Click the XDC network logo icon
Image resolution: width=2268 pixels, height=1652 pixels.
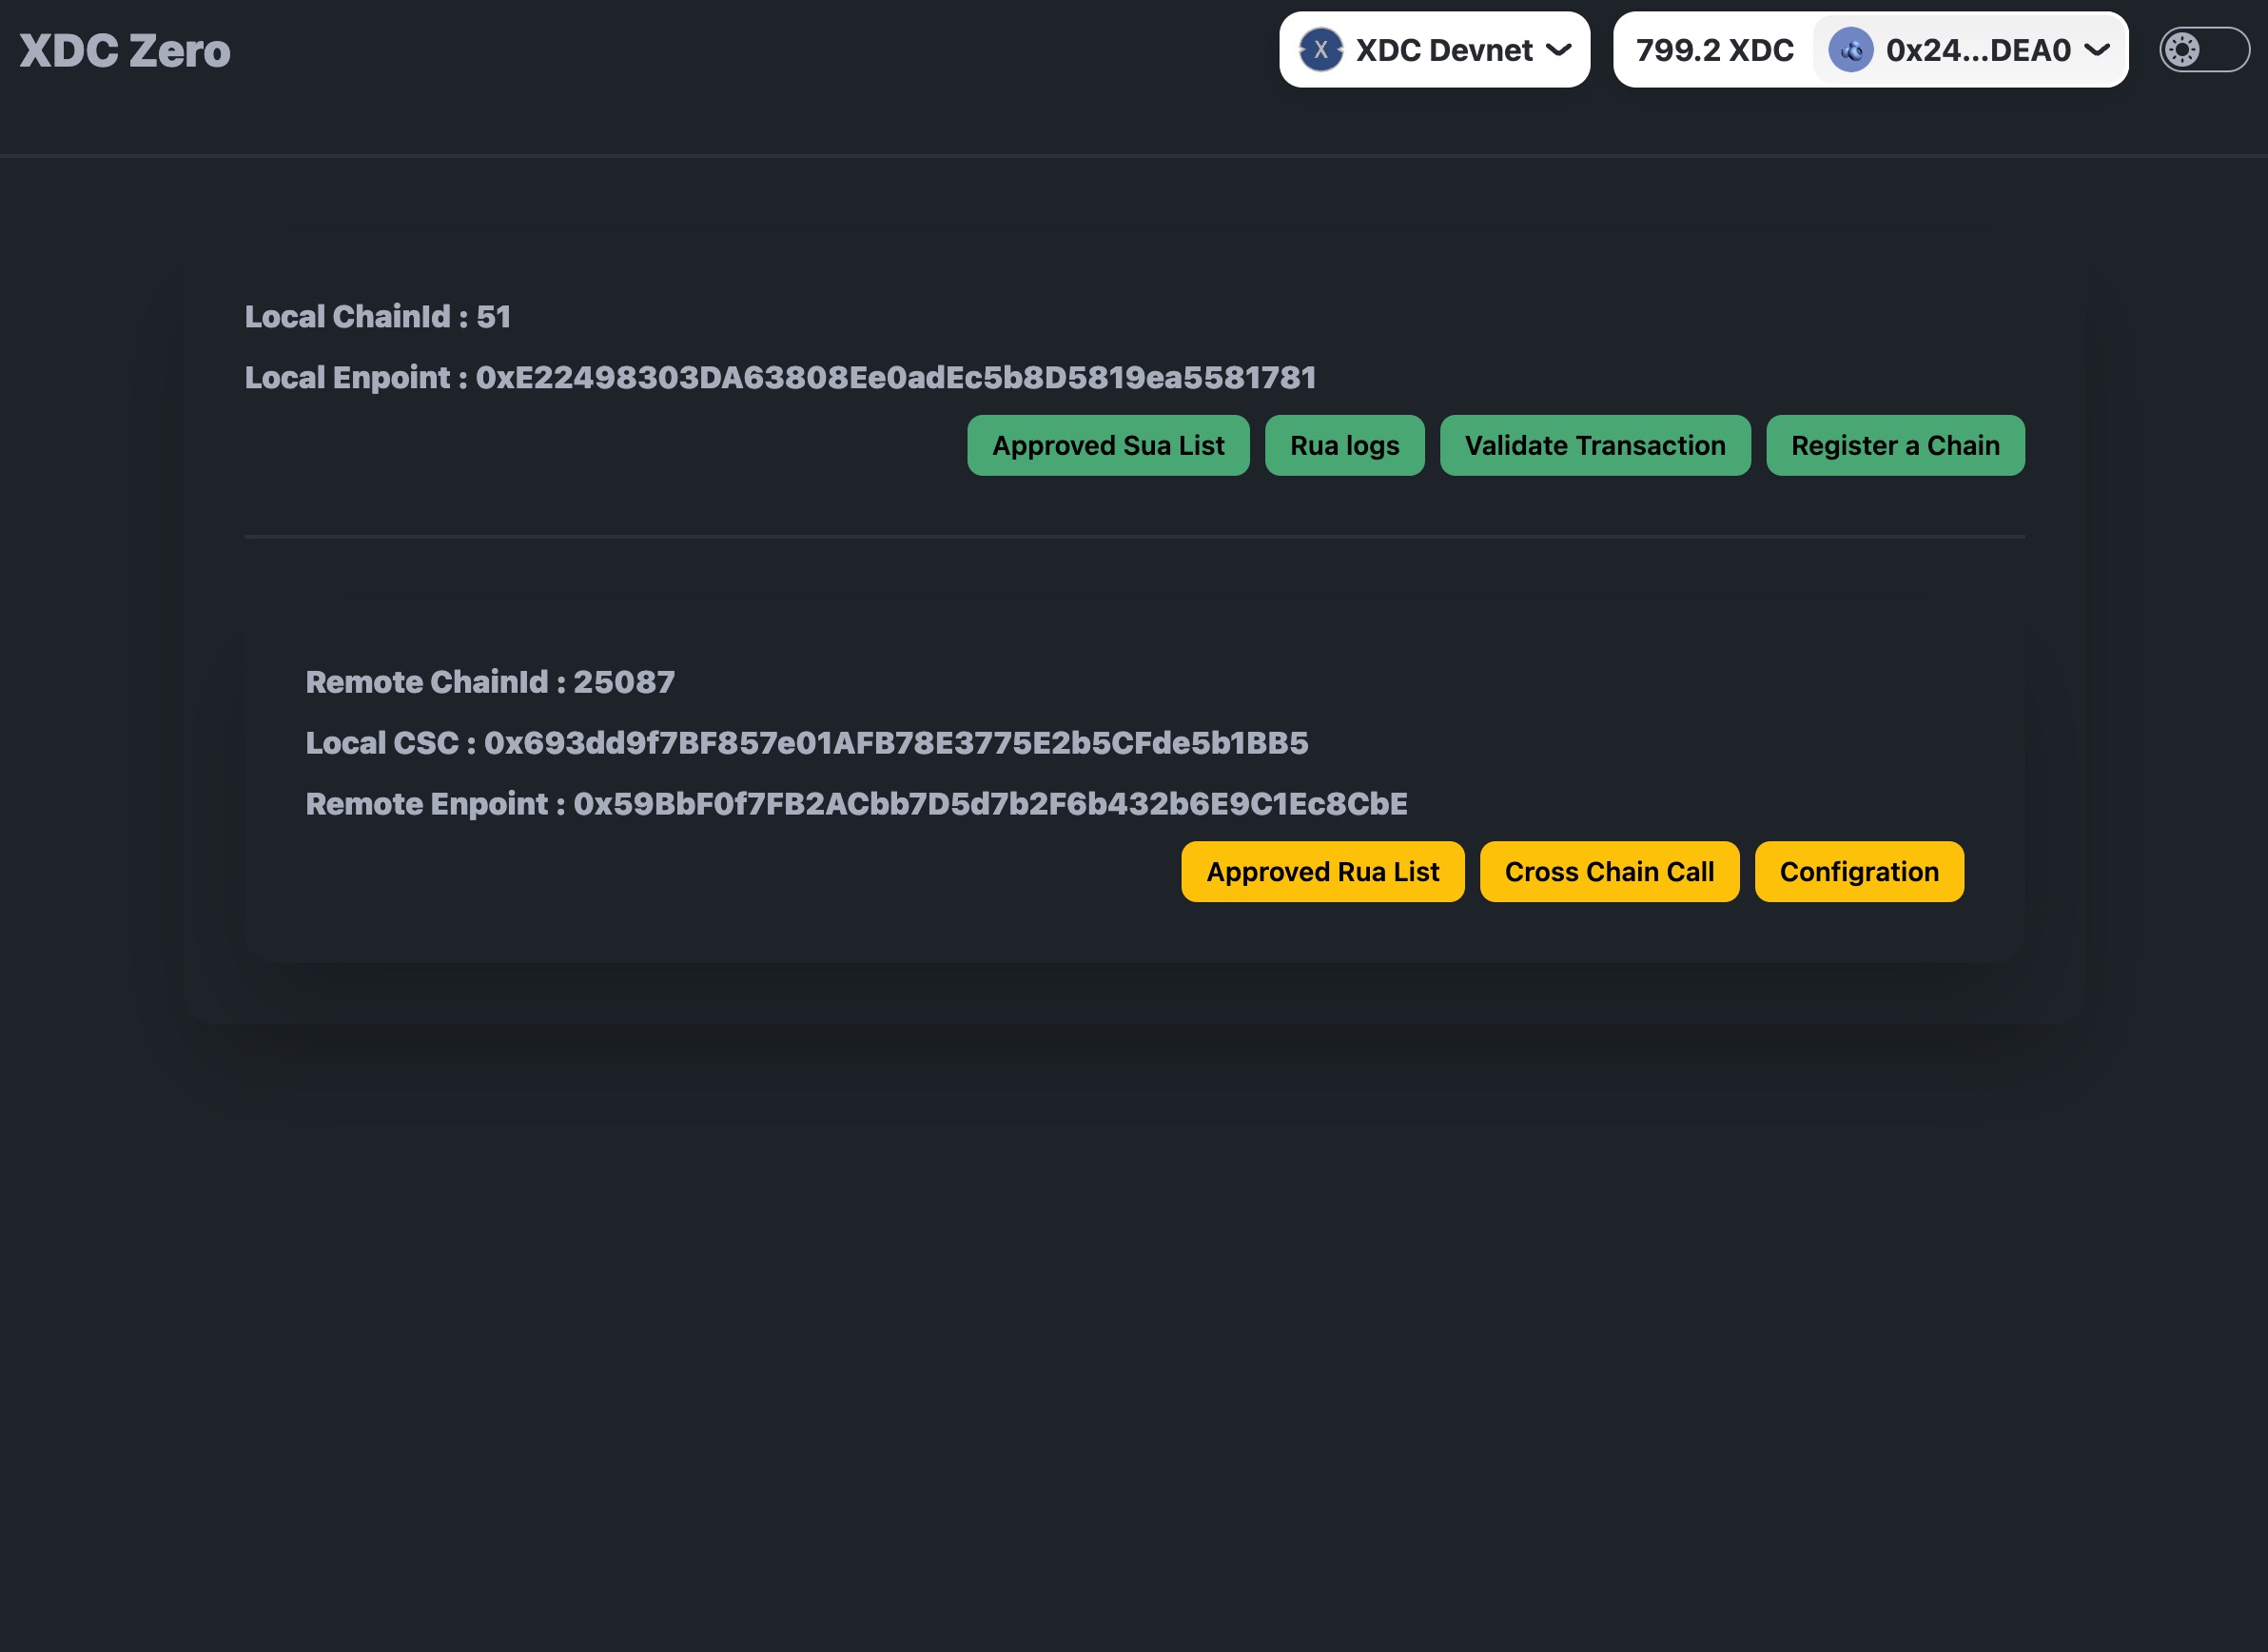pyautogui.click(x=1319, y=48)
